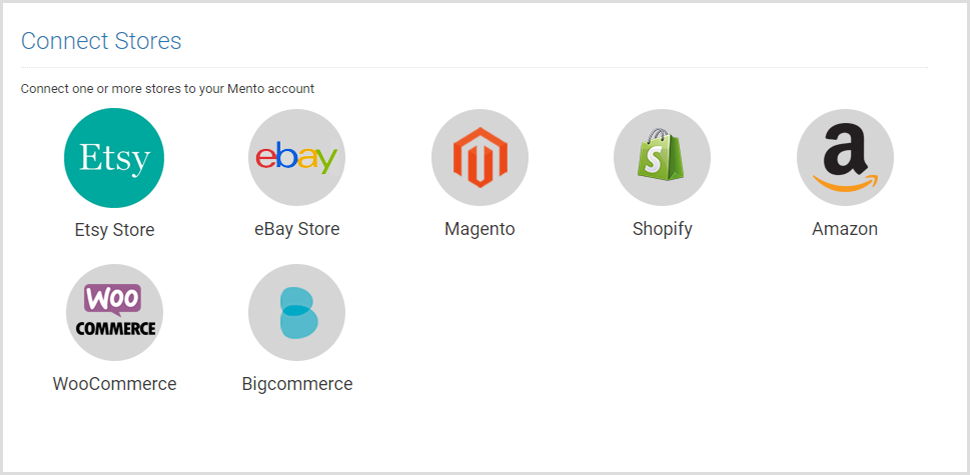Choose the orange Magento logo icon
Image resolution: width=970 pixels, height=475 pixels.
pyautogui.click(x=480, y=158)
